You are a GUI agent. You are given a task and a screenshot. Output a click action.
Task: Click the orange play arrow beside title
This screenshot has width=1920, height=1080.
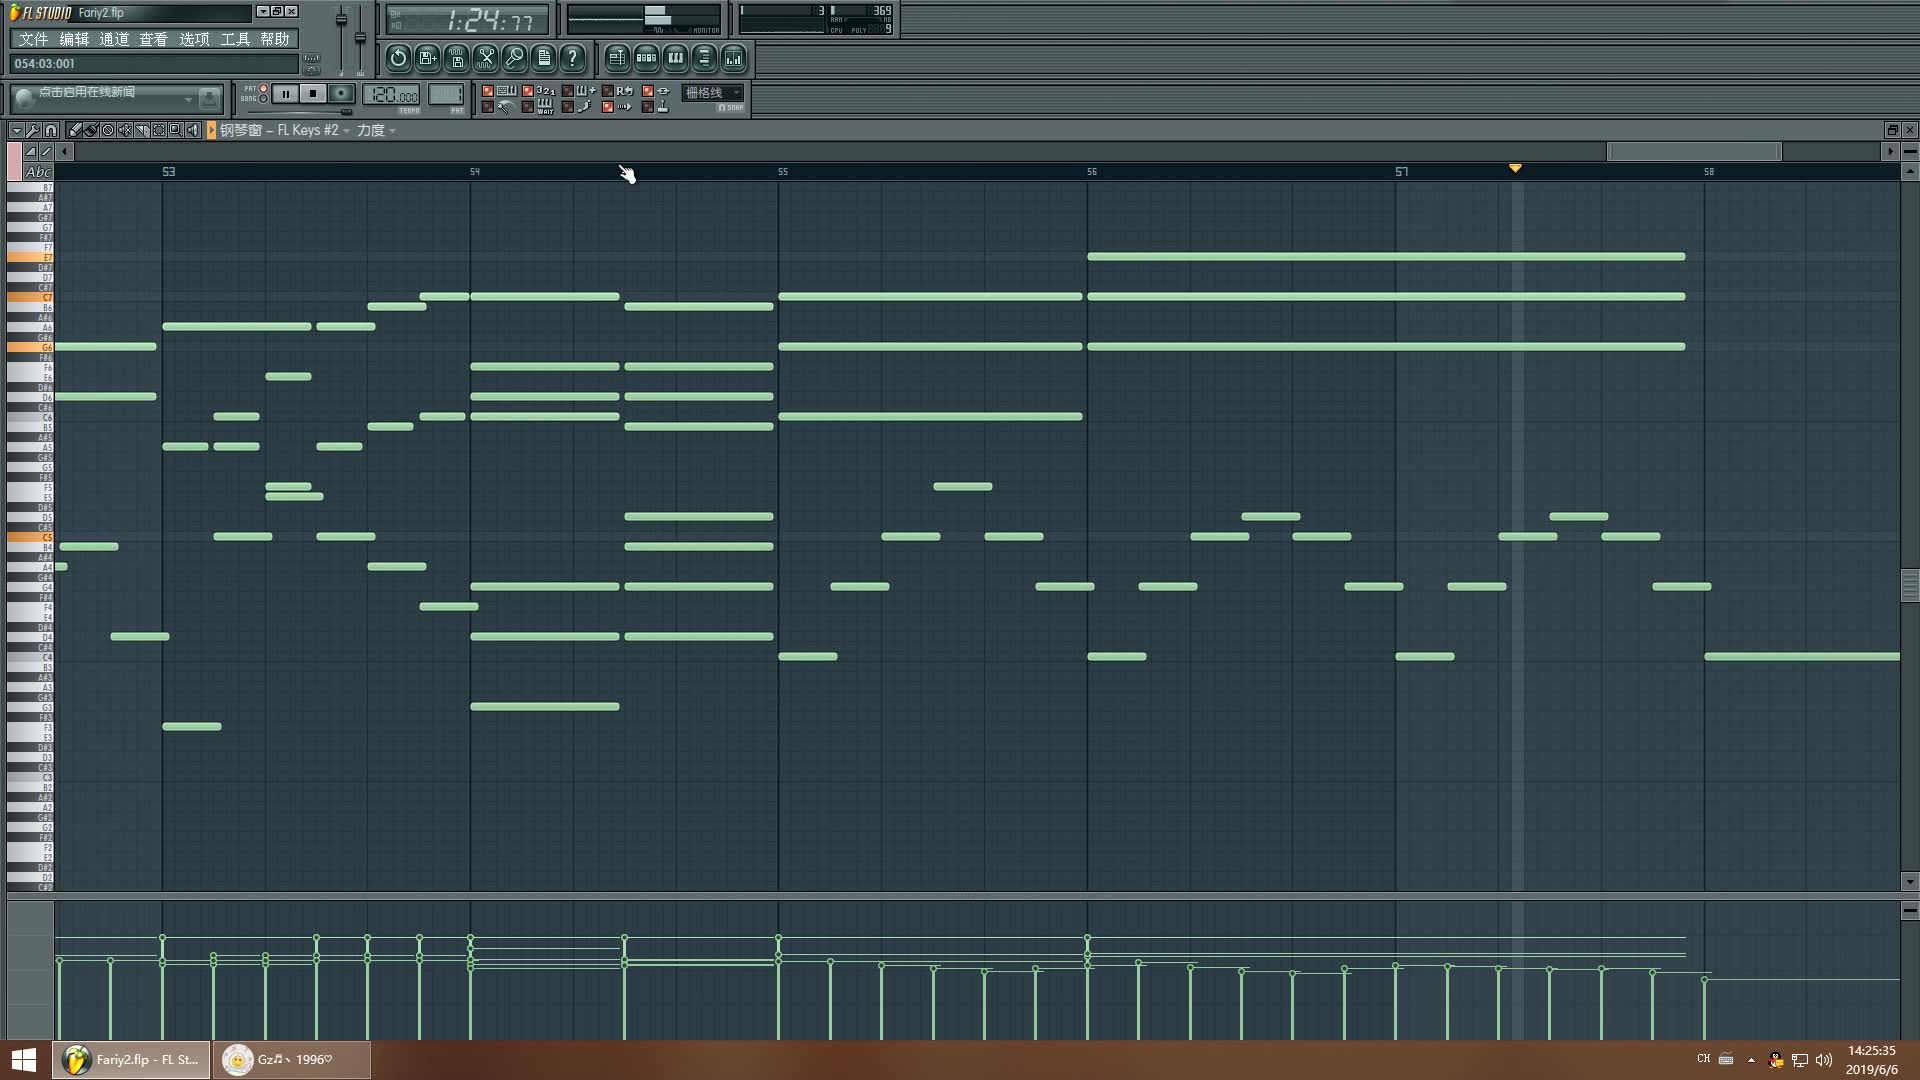click(x=211, y=130)
